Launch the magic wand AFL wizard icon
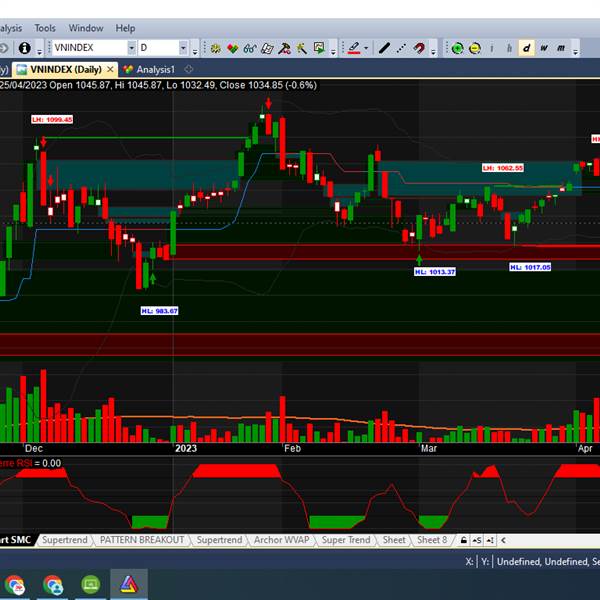The height and width of the screenshot is (600, 600). coord(301,49)
